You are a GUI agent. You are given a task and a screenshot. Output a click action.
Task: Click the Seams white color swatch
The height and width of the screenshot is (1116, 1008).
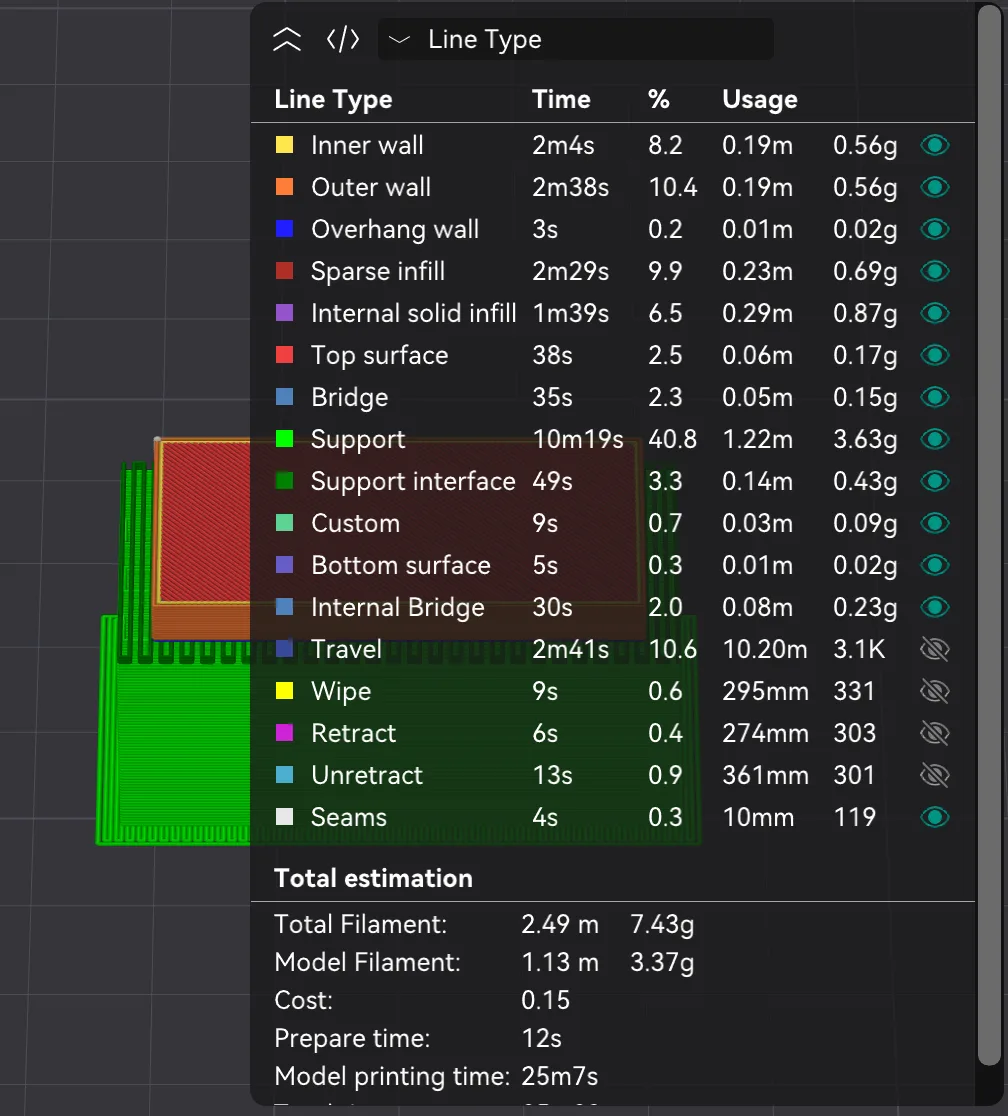pyautogui.click(x=285, y=817)
